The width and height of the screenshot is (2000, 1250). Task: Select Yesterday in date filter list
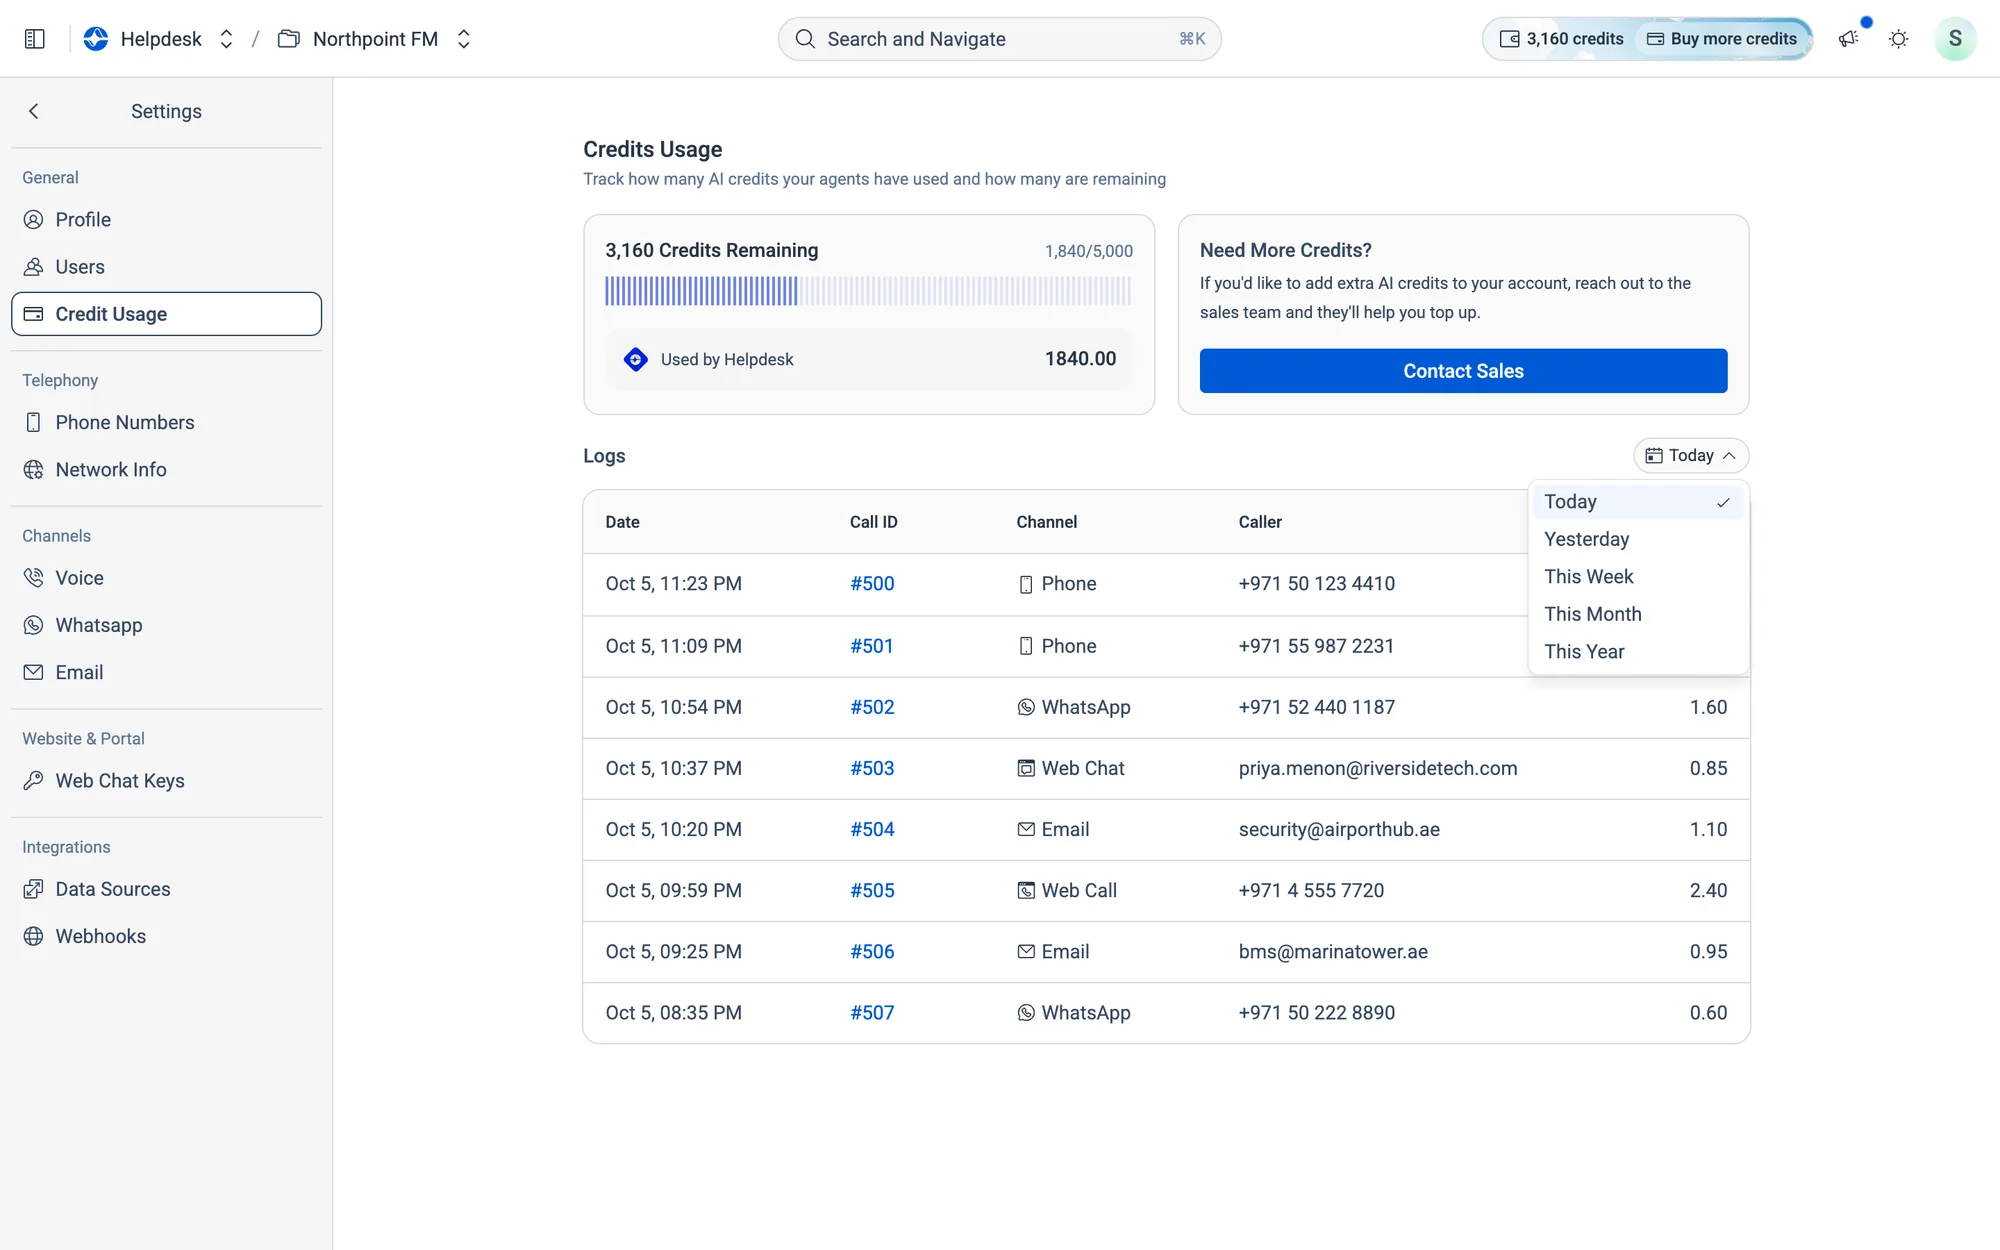coord(1638,539)
